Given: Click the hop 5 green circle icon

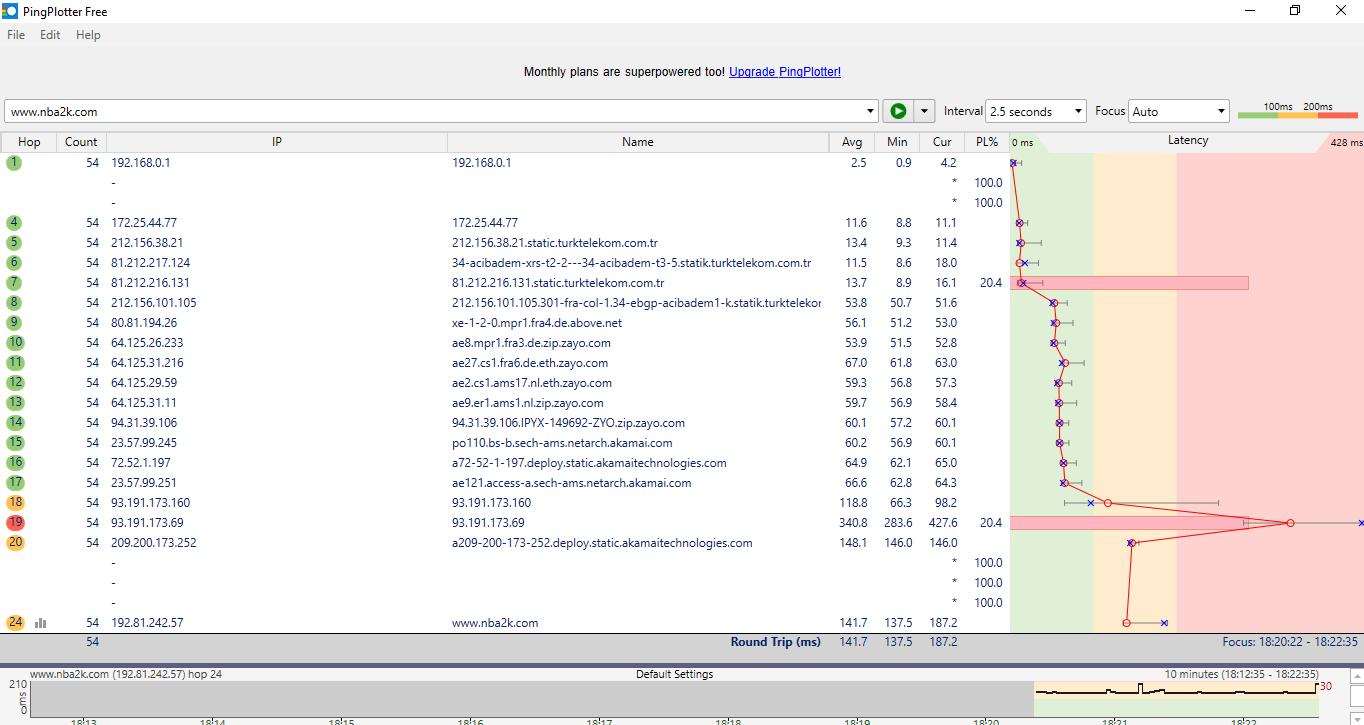Looking at the screenshot, I should coord(14,242).
